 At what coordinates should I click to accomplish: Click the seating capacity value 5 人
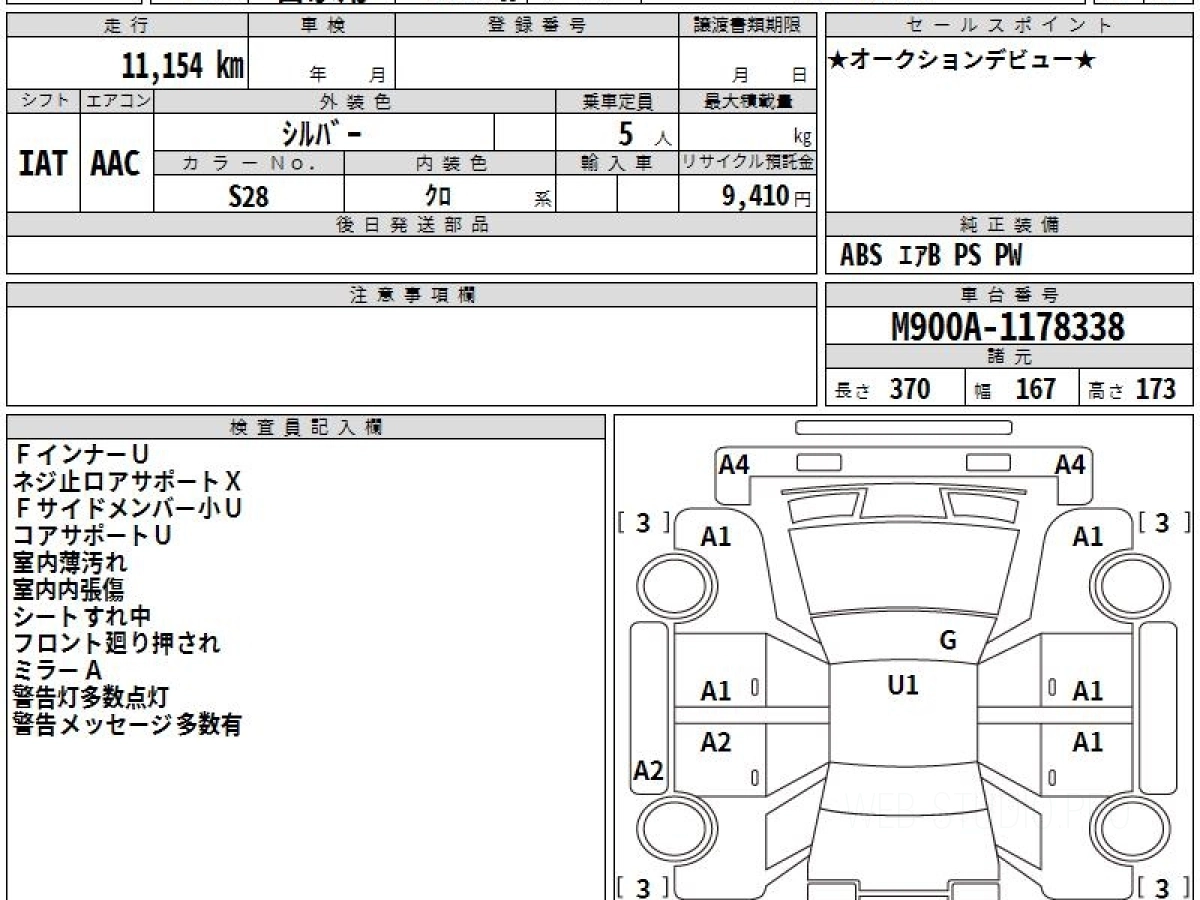pyautogui.click(x=644, y=133)
